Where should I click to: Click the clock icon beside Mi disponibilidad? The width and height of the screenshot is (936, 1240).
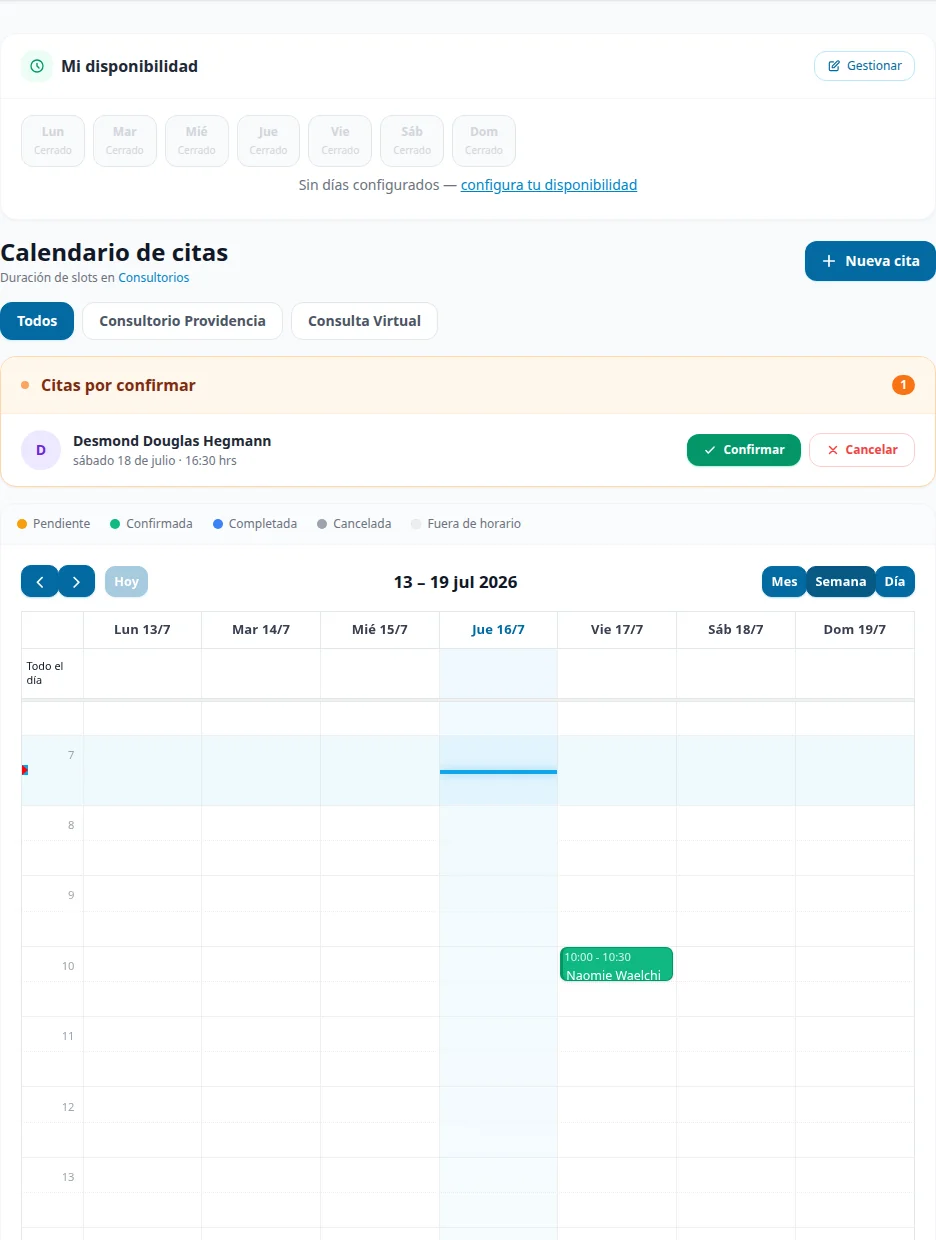point(37,66)
